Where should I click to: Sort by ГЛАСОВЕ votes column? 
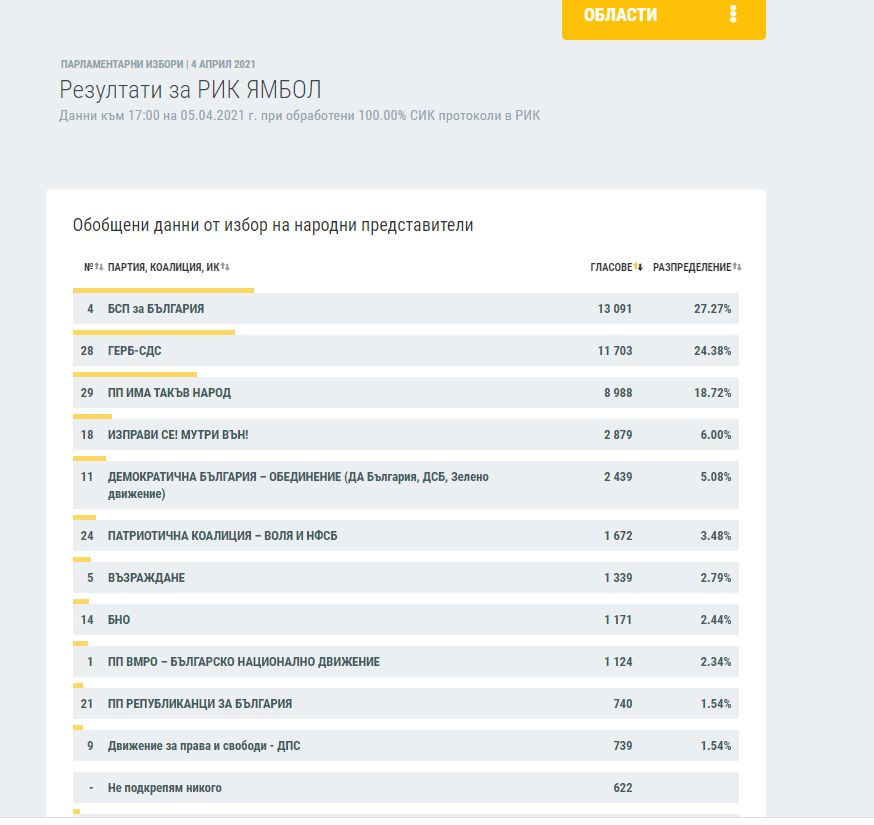click(616, 267)
